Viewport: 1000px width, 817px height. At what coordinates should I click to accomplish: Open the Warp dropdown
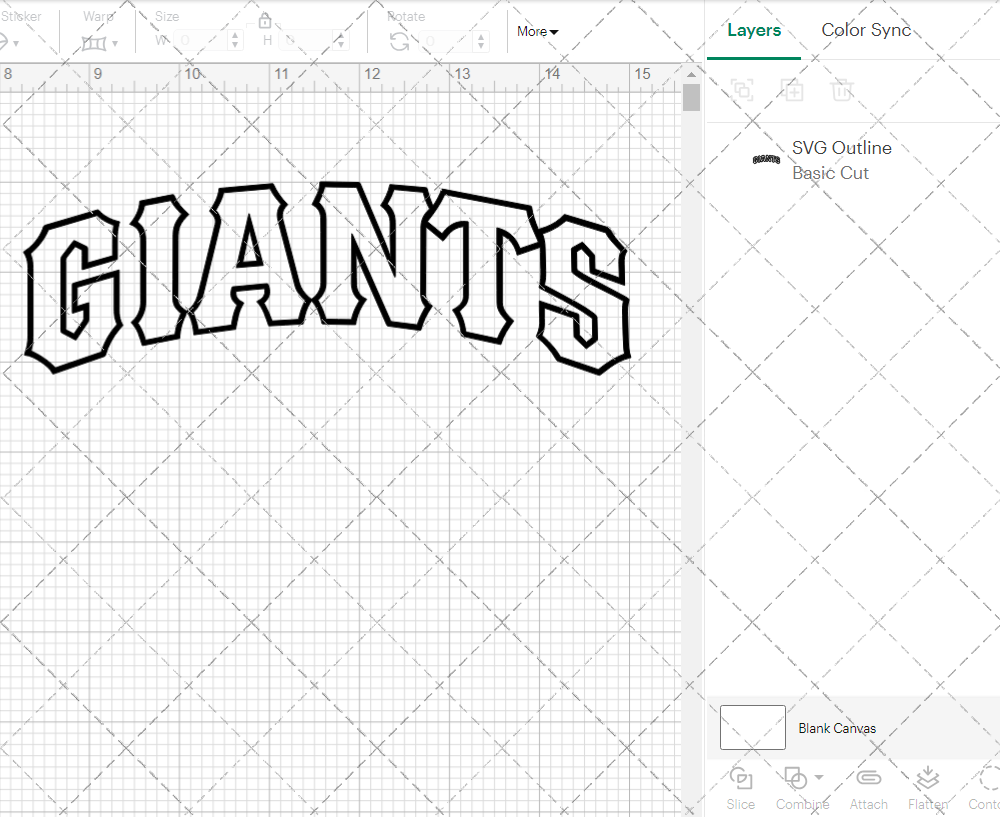100,43
